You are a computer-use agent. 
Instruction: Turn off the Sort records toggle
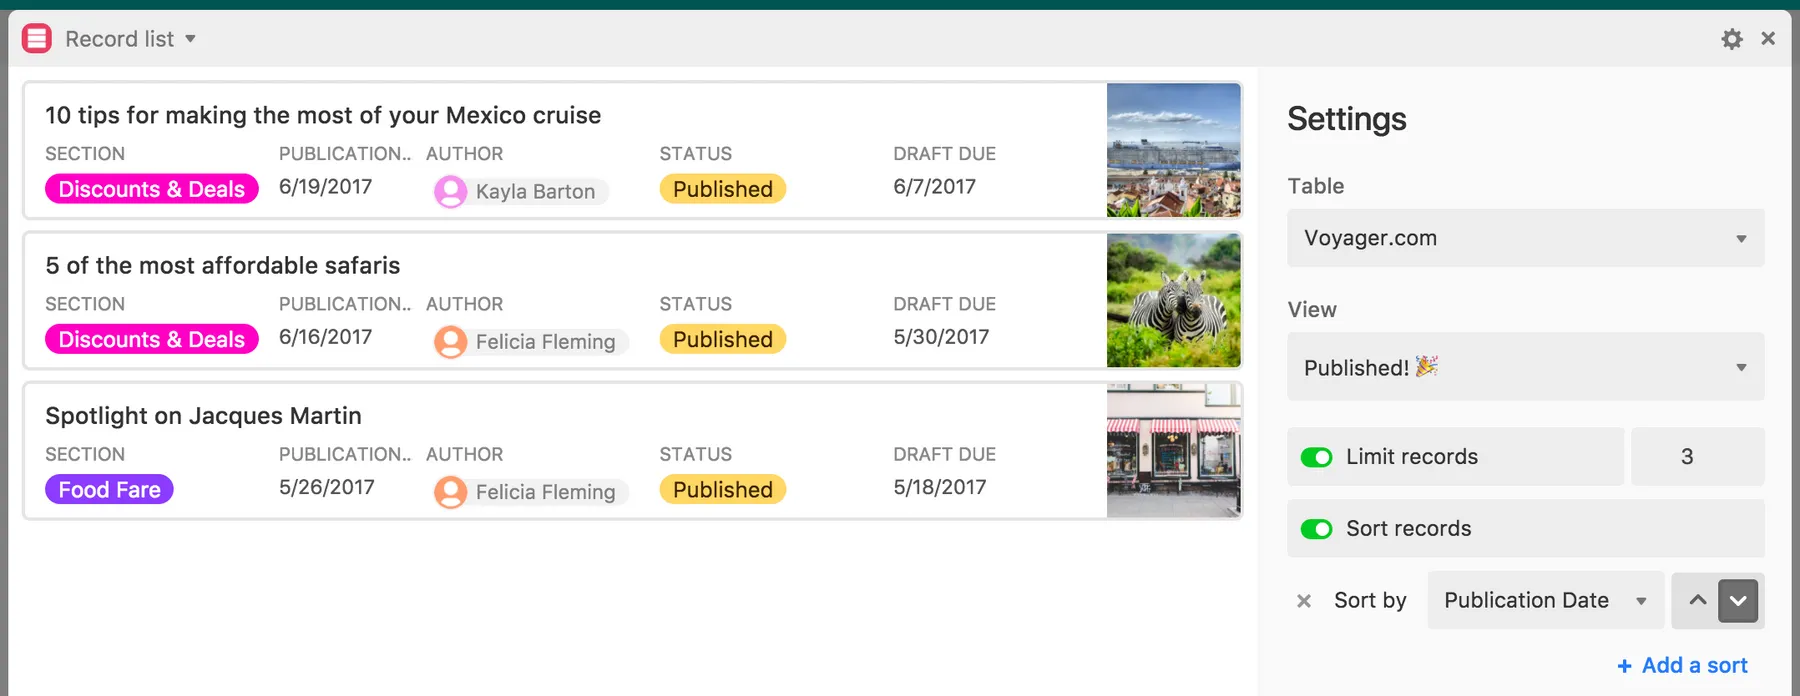(x=1316, y=529)
